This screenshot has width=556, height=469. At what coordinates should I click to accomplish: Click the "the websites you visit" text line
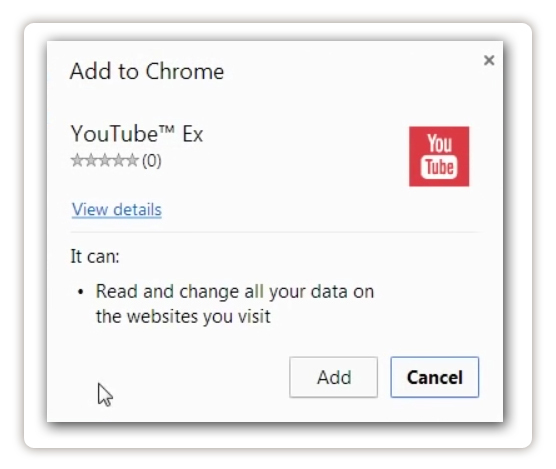(x=183, y=316)
